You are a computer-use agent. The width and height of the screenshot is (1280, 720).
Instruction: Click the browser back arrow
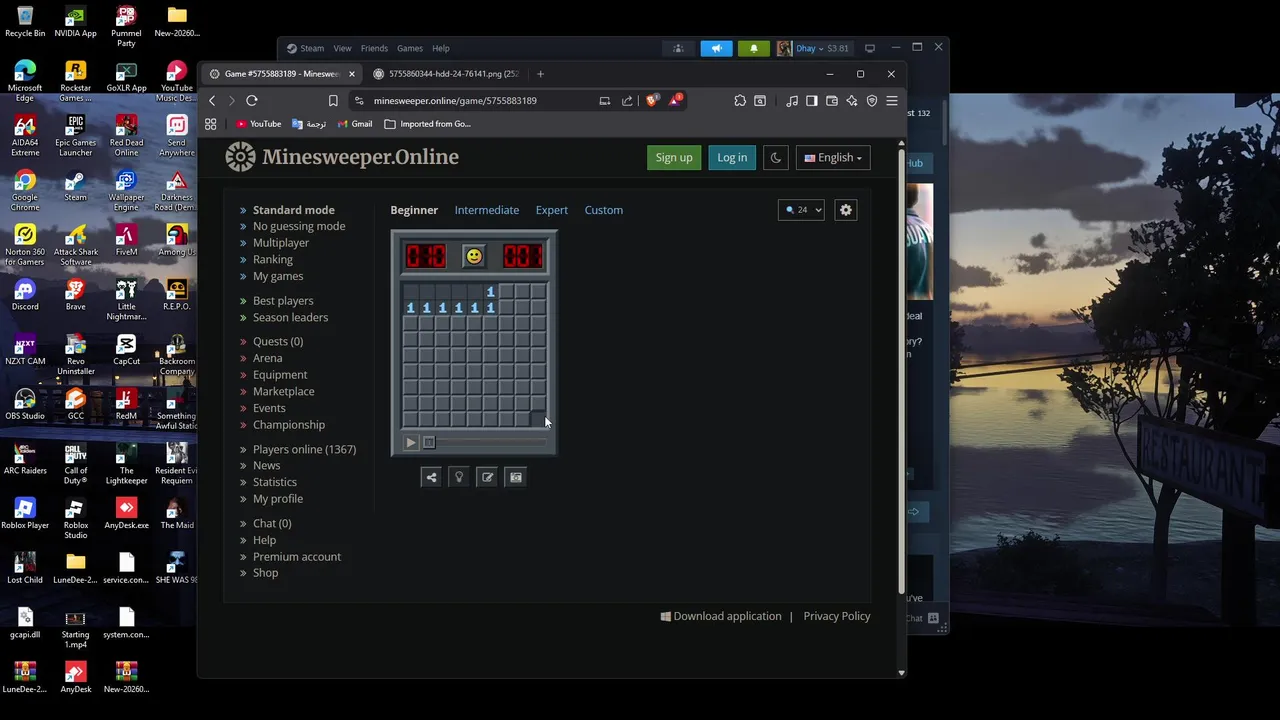click(x=212, y=101)
